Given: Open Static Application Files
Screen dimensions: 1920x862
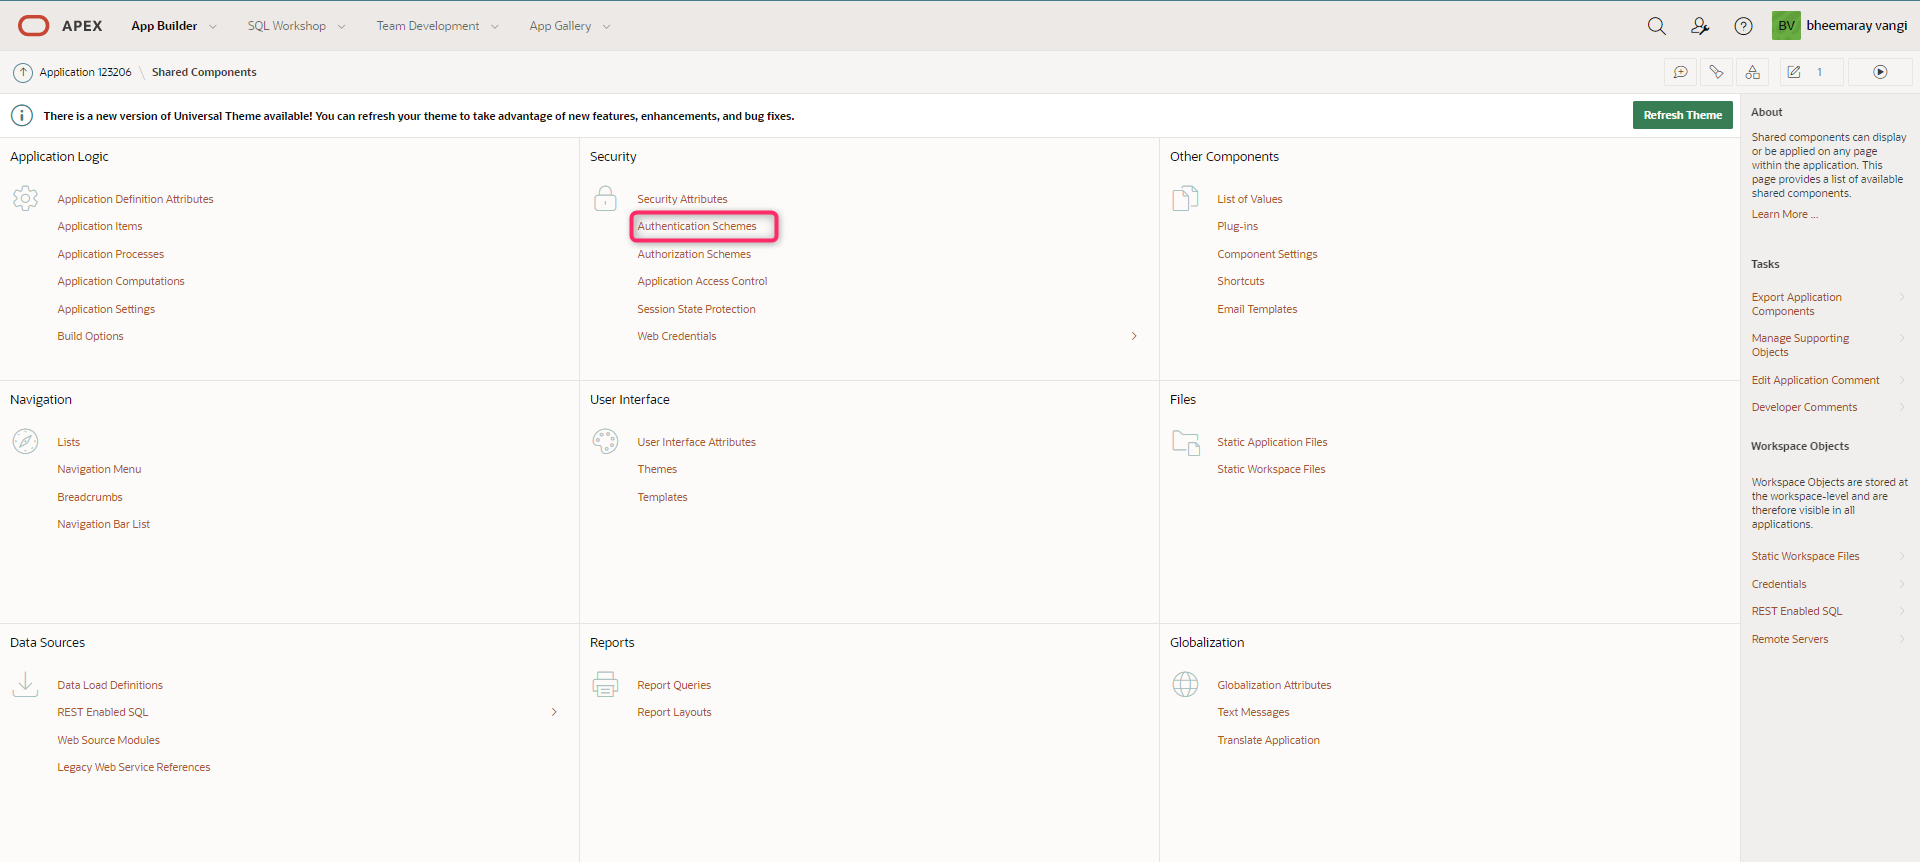Looking at the screenshot, I should (1272, 442).
